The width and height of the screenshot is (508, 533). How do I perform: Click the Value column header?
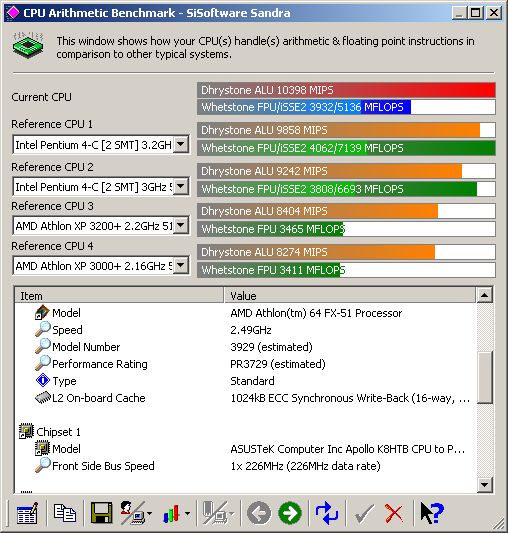350,295
